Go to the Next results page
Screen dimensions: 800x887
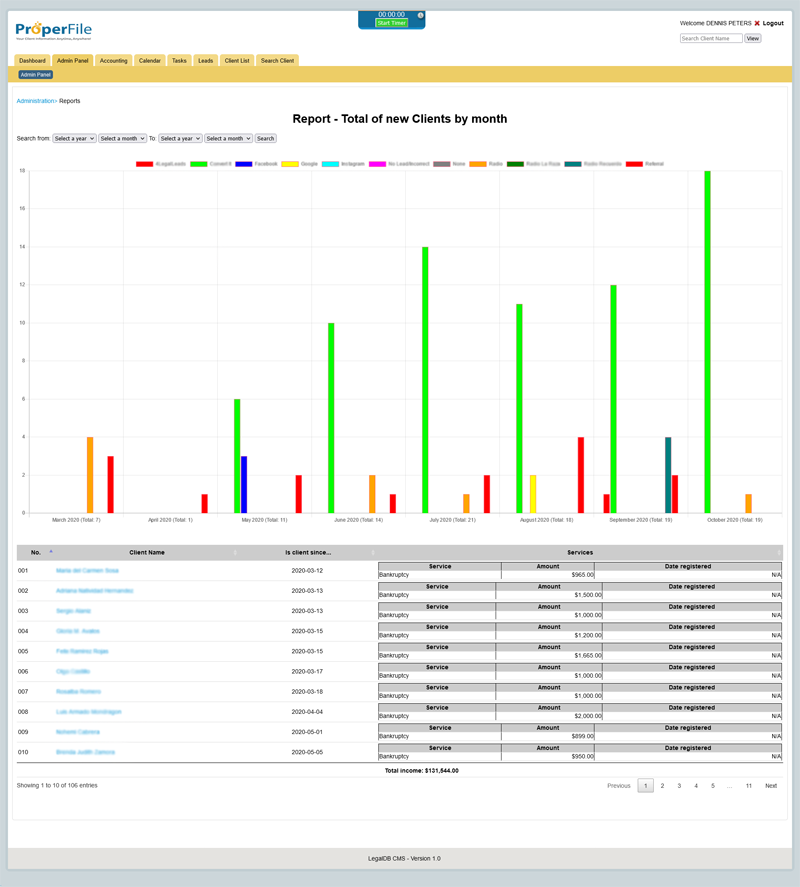coord(771,786)
